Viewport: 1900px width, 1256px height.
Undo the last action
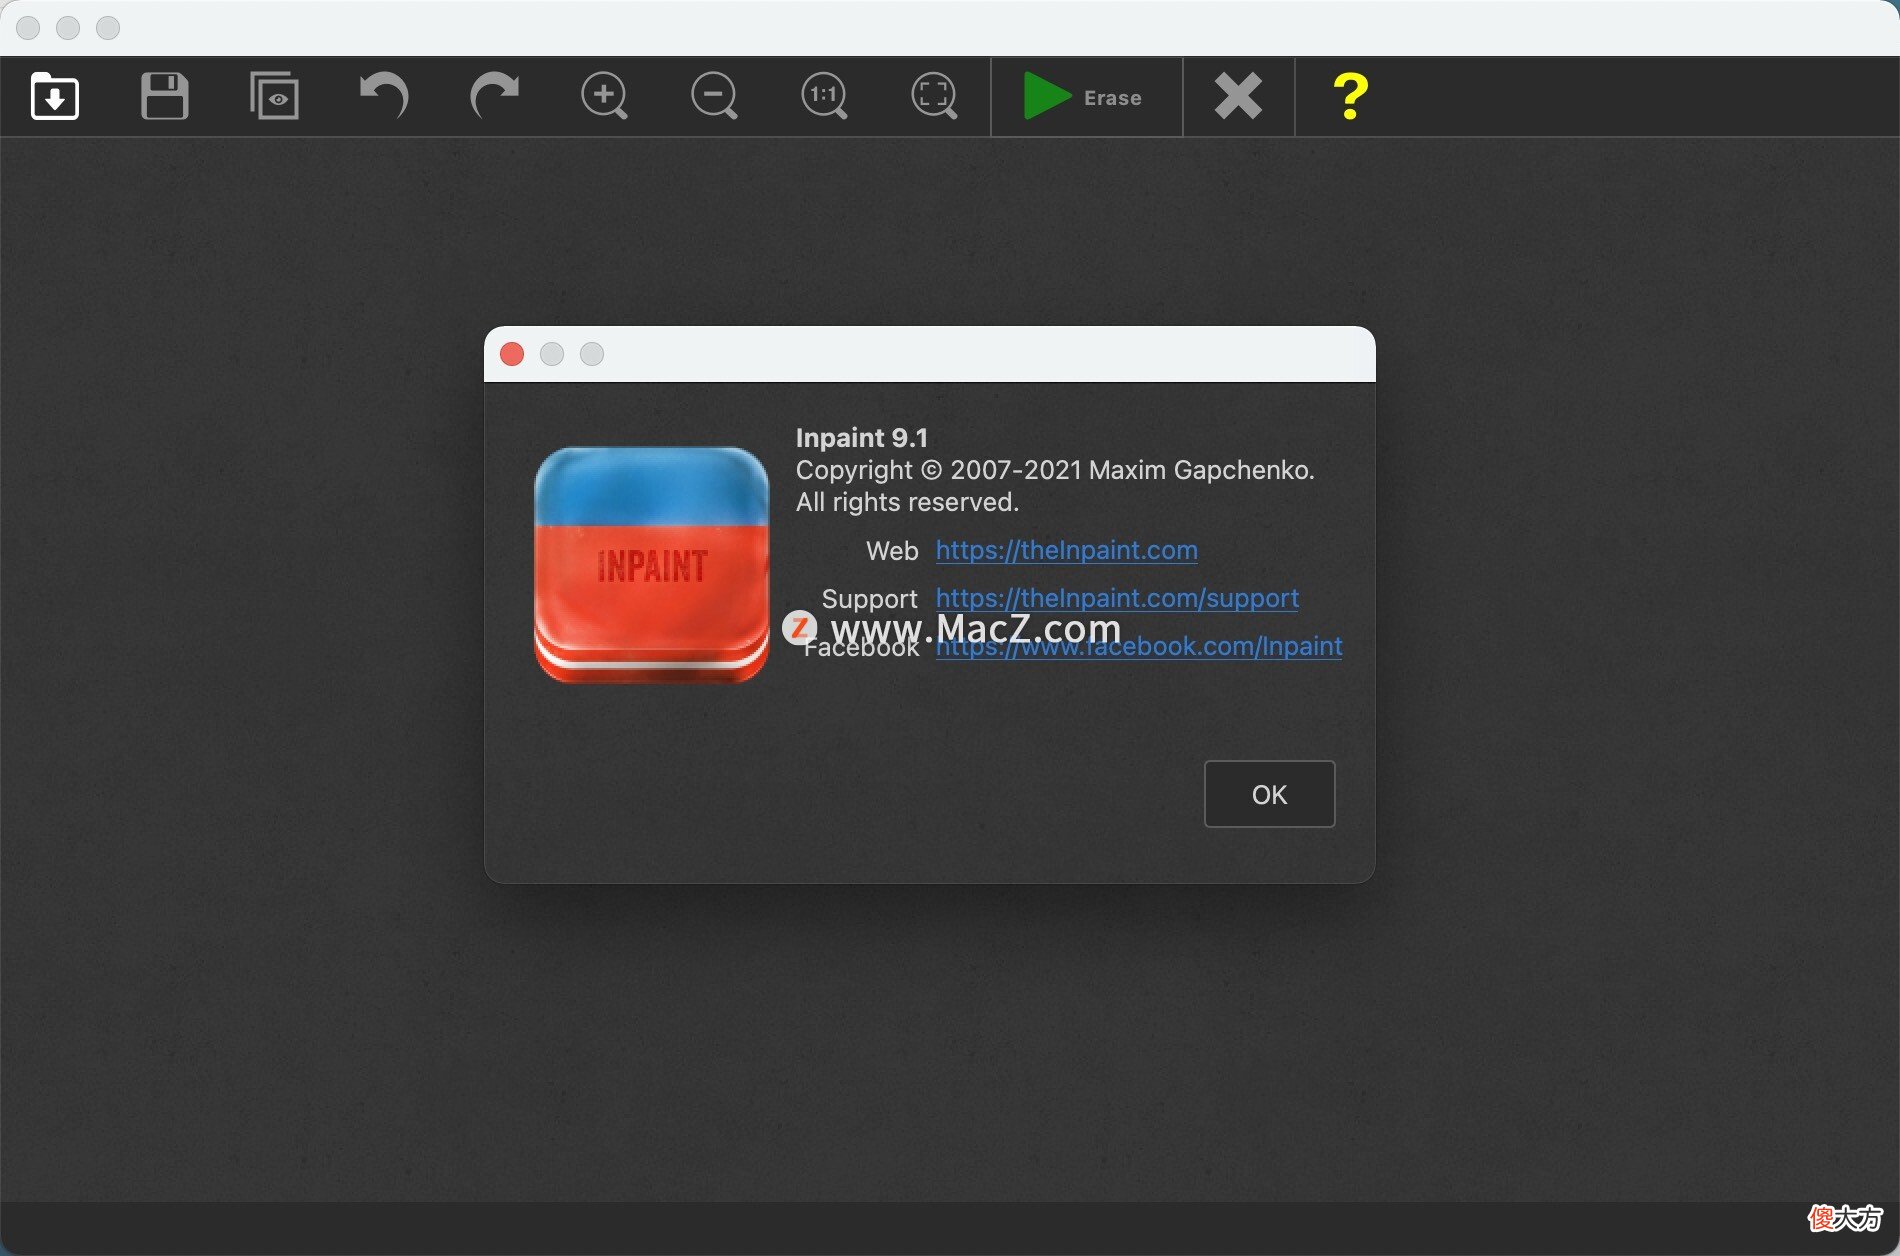click(384, 97)
